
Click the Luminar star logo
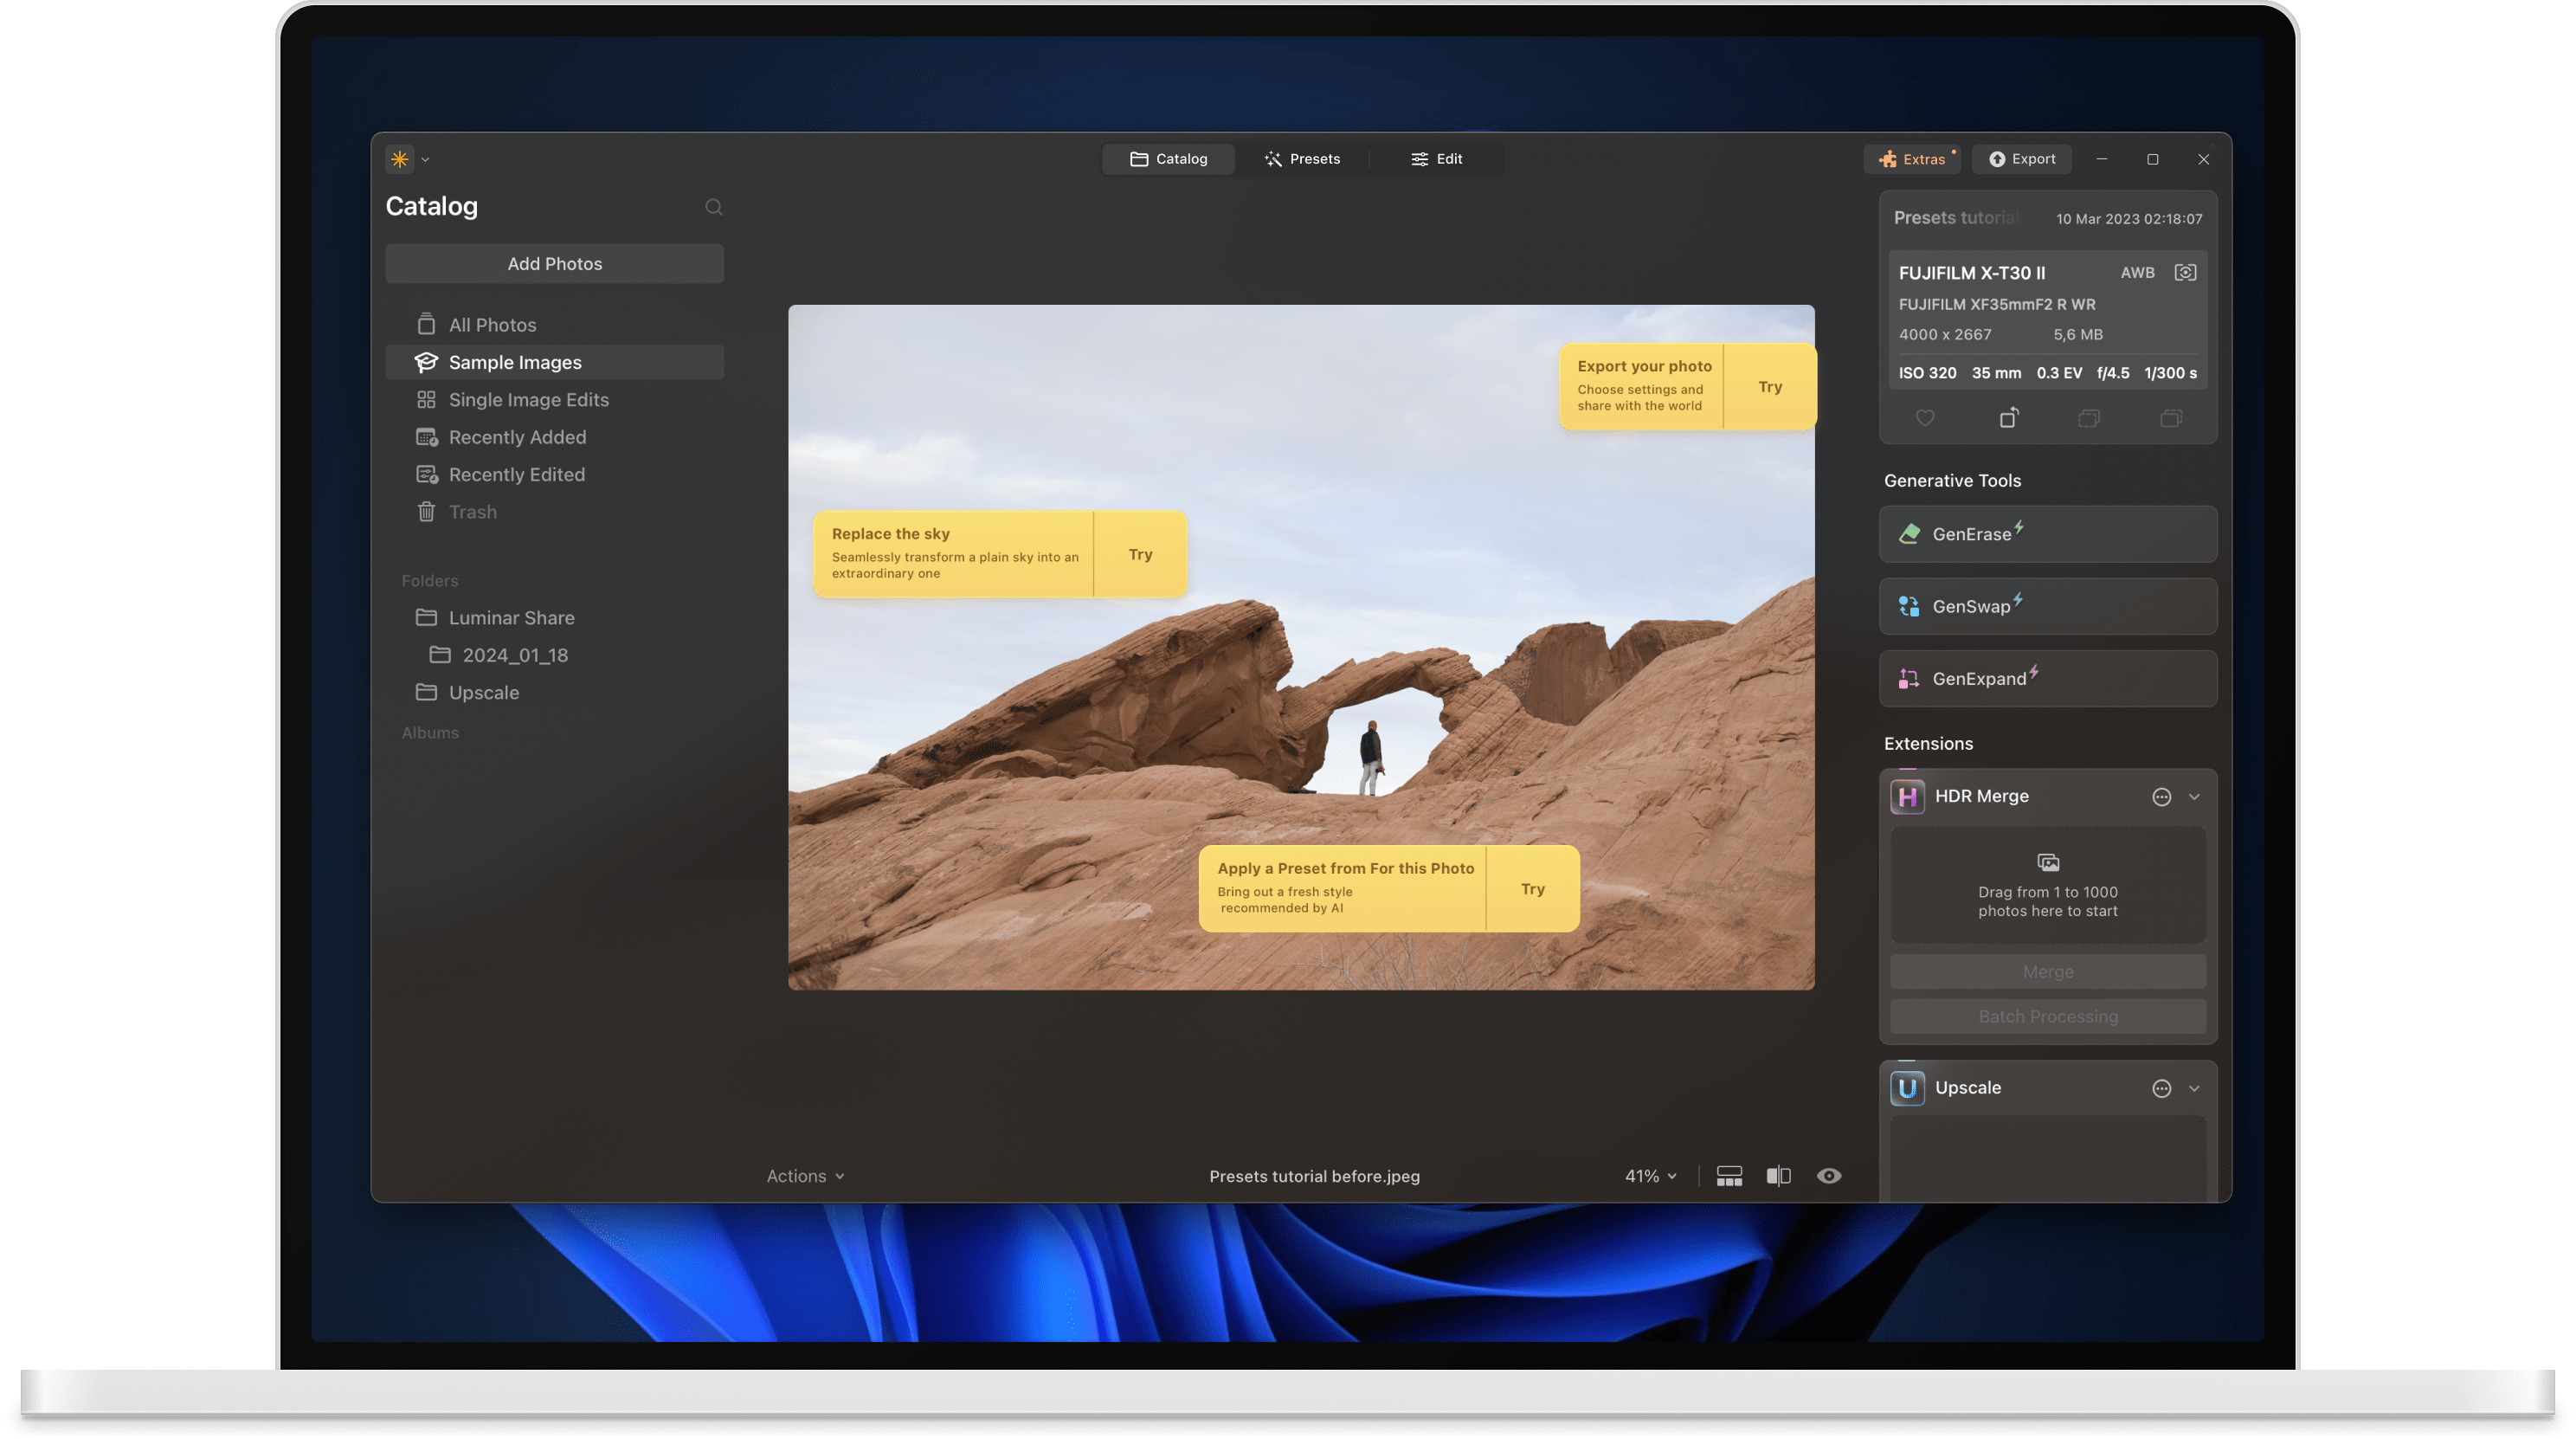[x=398, y=158]
